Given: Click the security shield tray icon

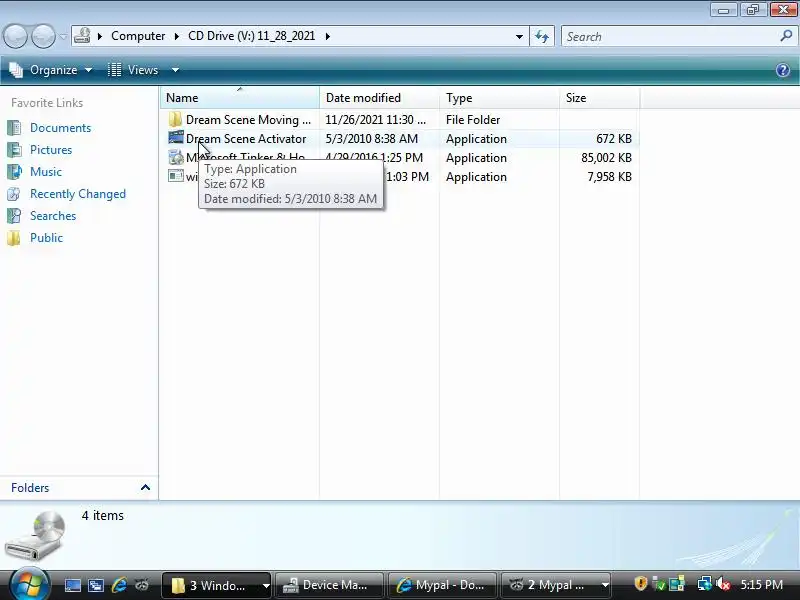Looking at the screenshot, I should tap(640, 584).
